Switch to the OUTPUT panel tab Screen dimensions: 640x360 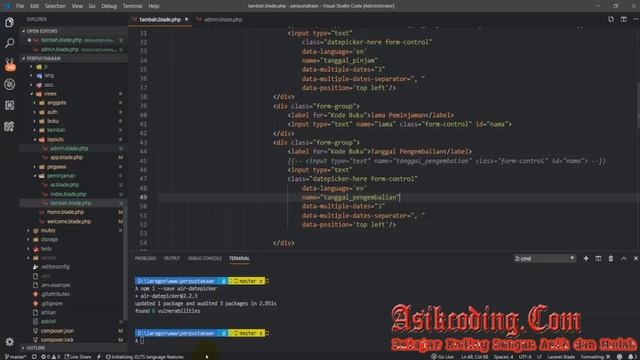coord(171,258)
